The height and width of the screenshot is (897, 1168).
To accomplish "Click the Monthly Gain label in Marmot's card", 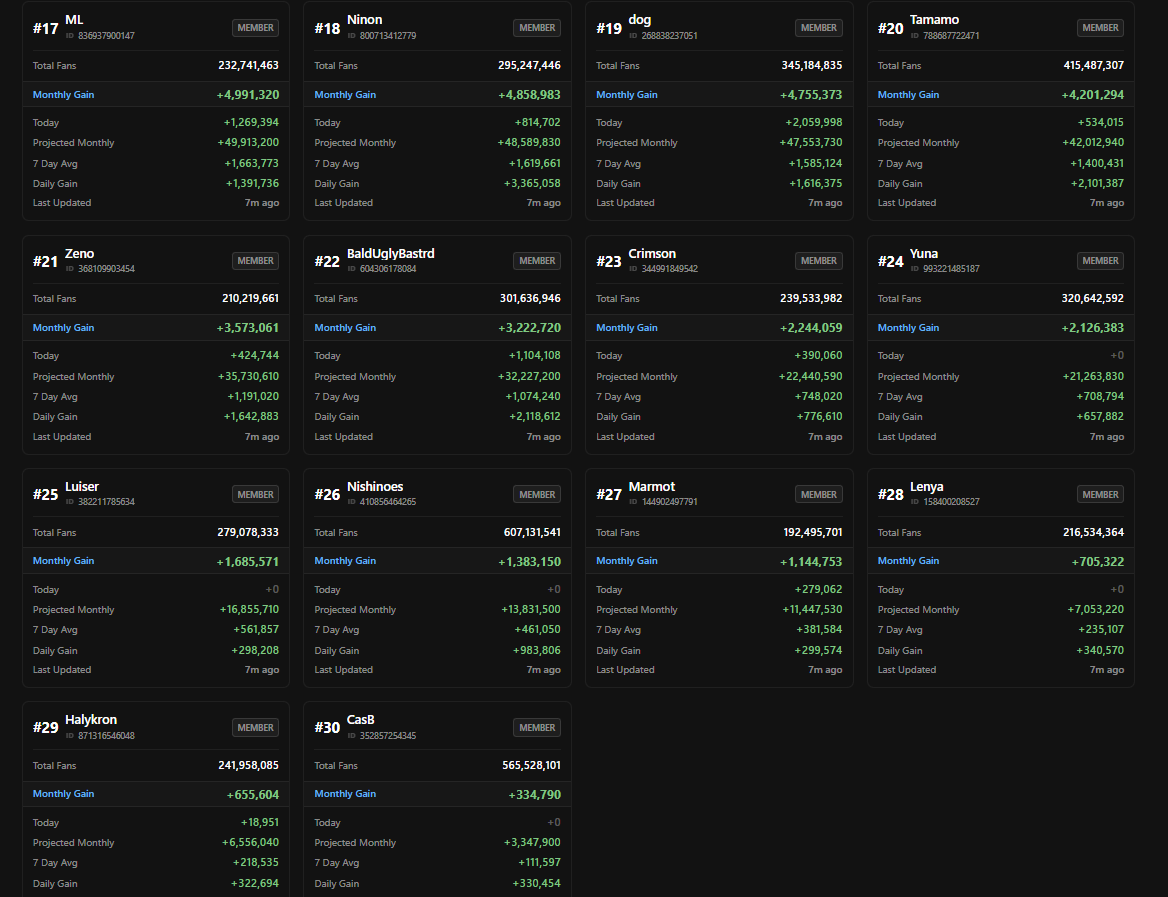I will point(626,561).
